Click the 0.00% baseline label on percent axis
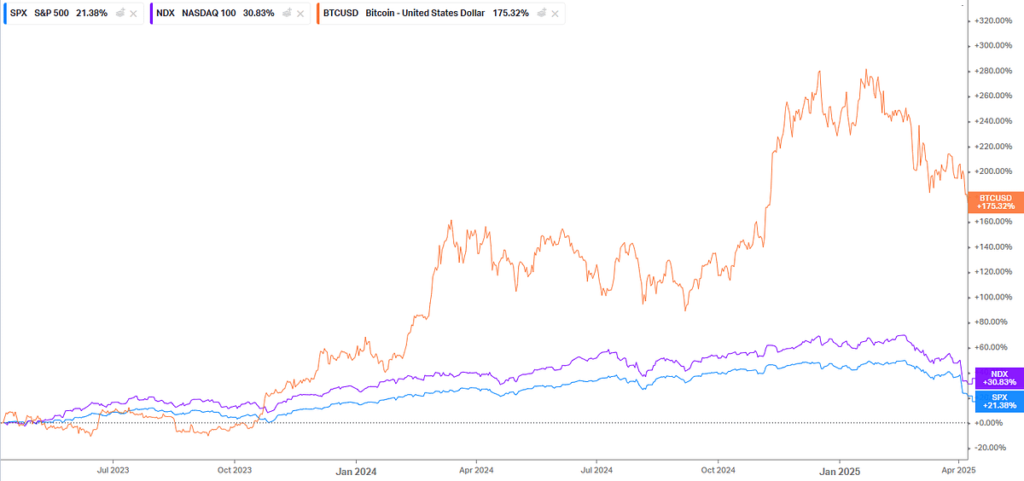 pyautogui.click(x=990, y=423)
